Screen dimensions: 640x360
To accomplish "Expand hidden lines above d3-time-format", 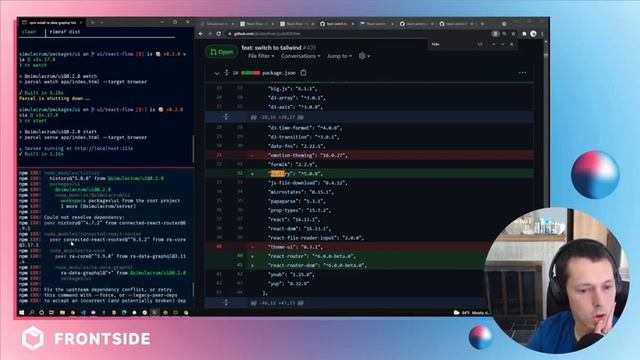I will pos(226,117).
